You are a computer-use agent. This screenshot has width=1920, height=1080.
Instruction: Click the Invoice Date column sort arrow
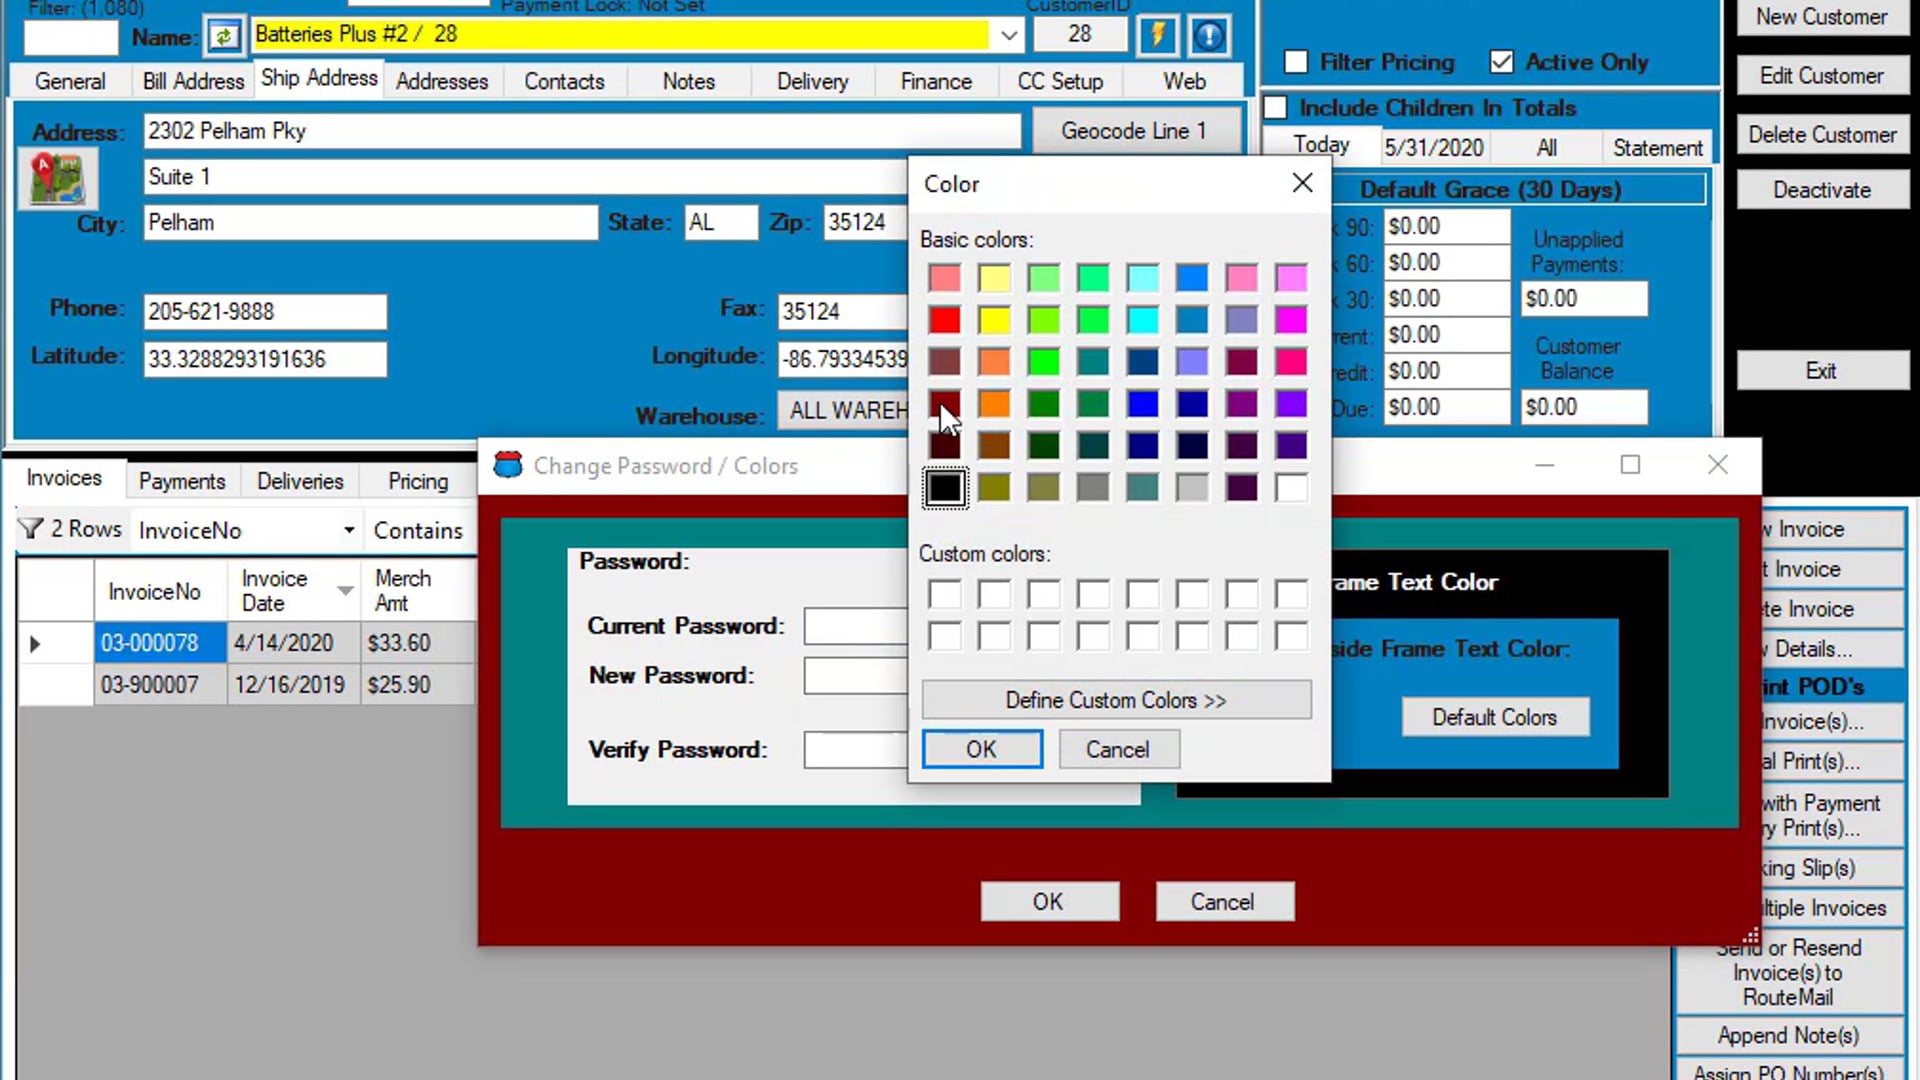tap(345, 591)
